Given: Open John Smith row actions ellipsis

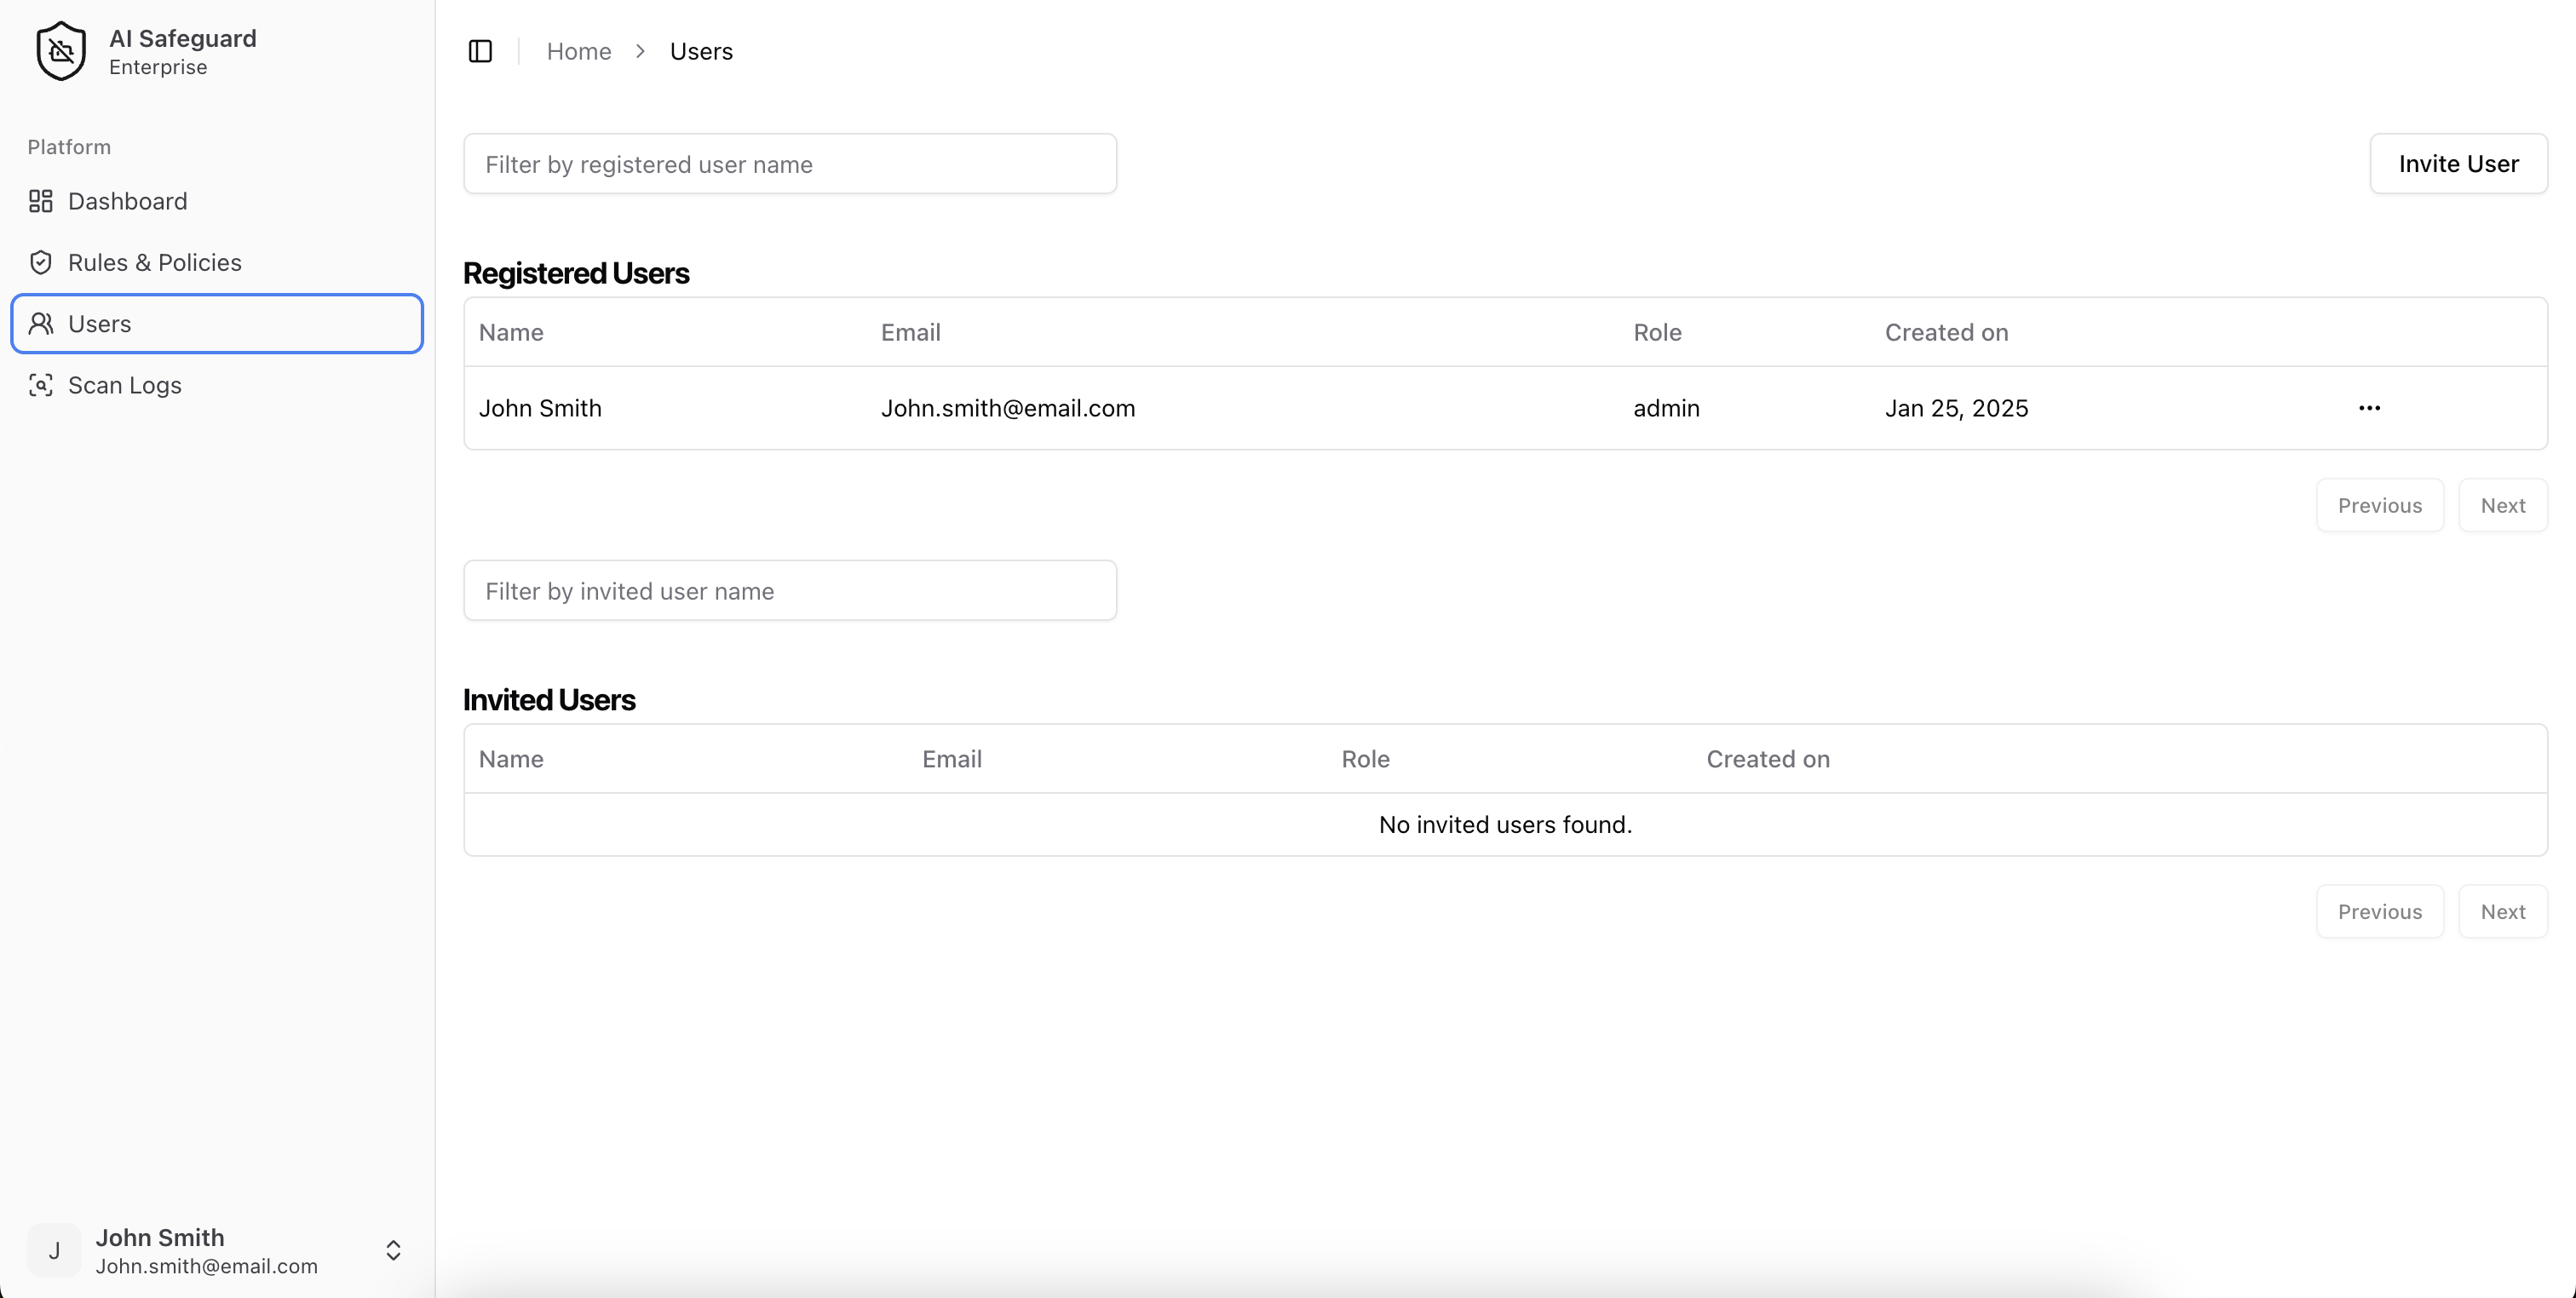Looking at the screenshot, I should tap(2369, 408).
